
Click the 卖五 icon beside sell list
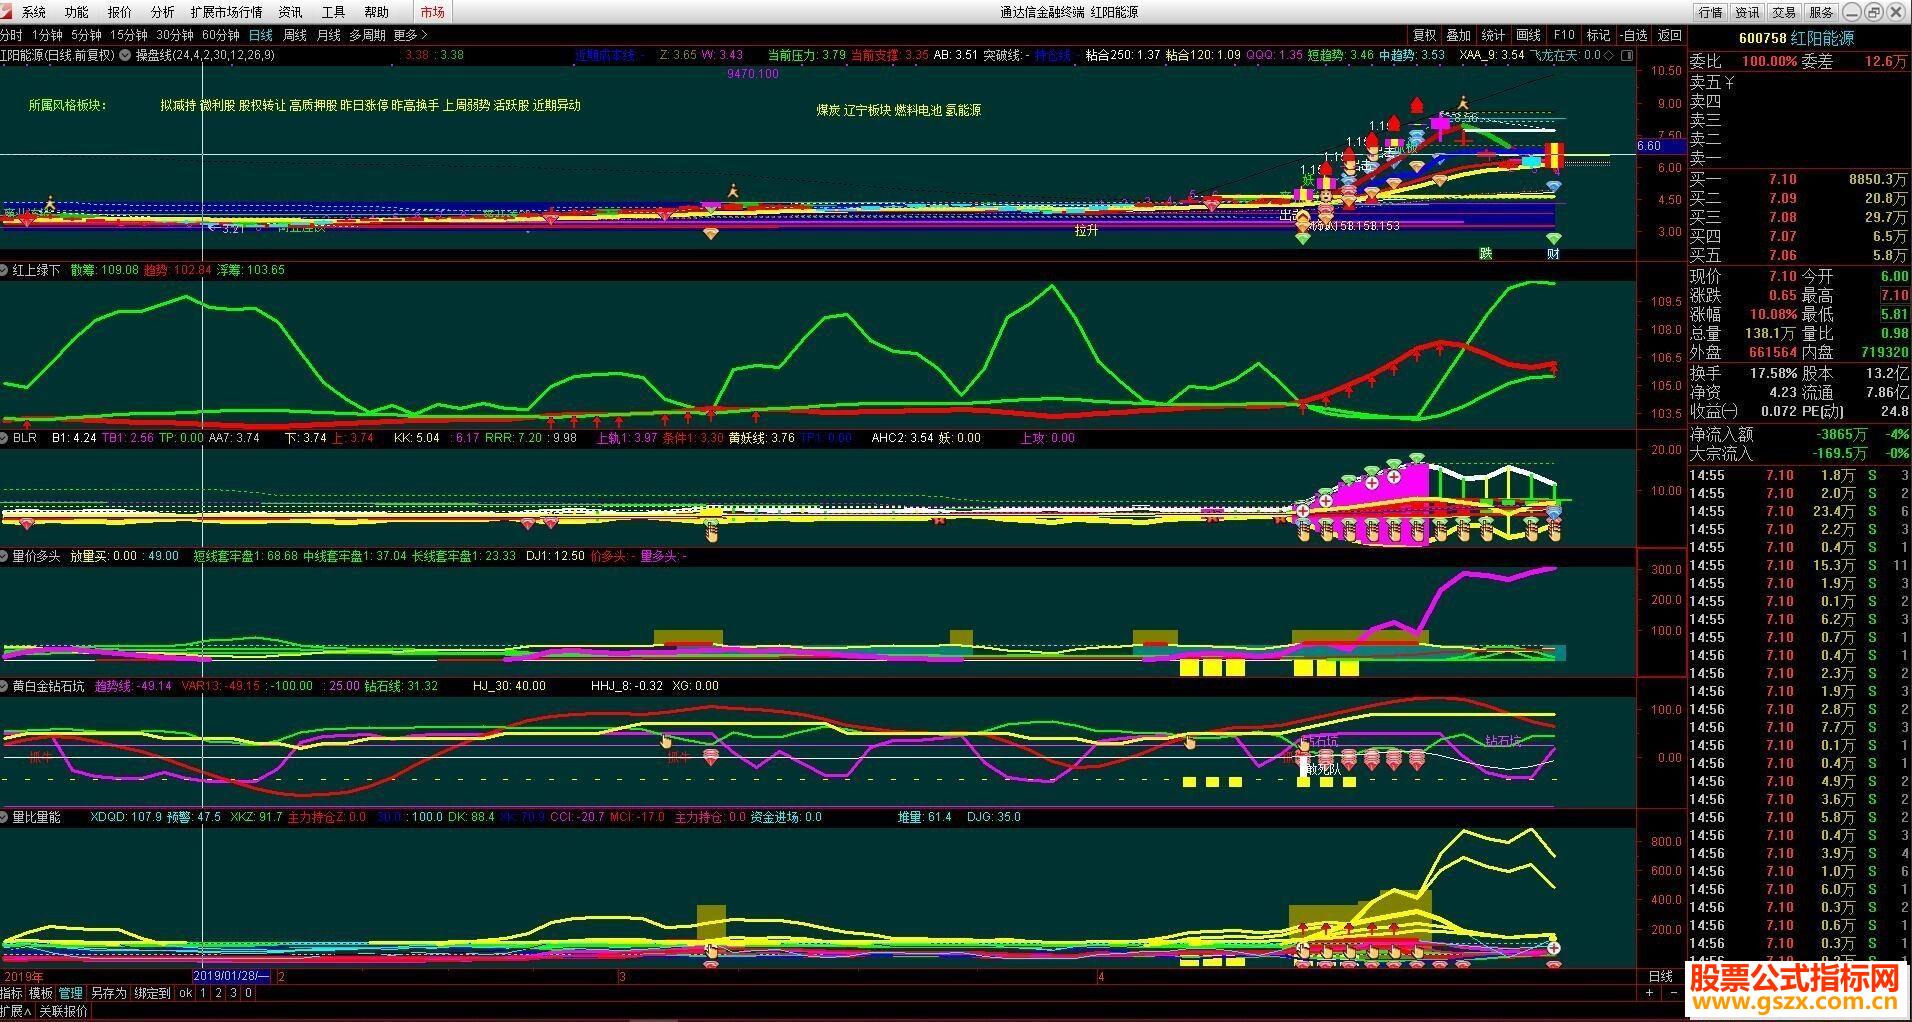click(x=1729, y=83)
